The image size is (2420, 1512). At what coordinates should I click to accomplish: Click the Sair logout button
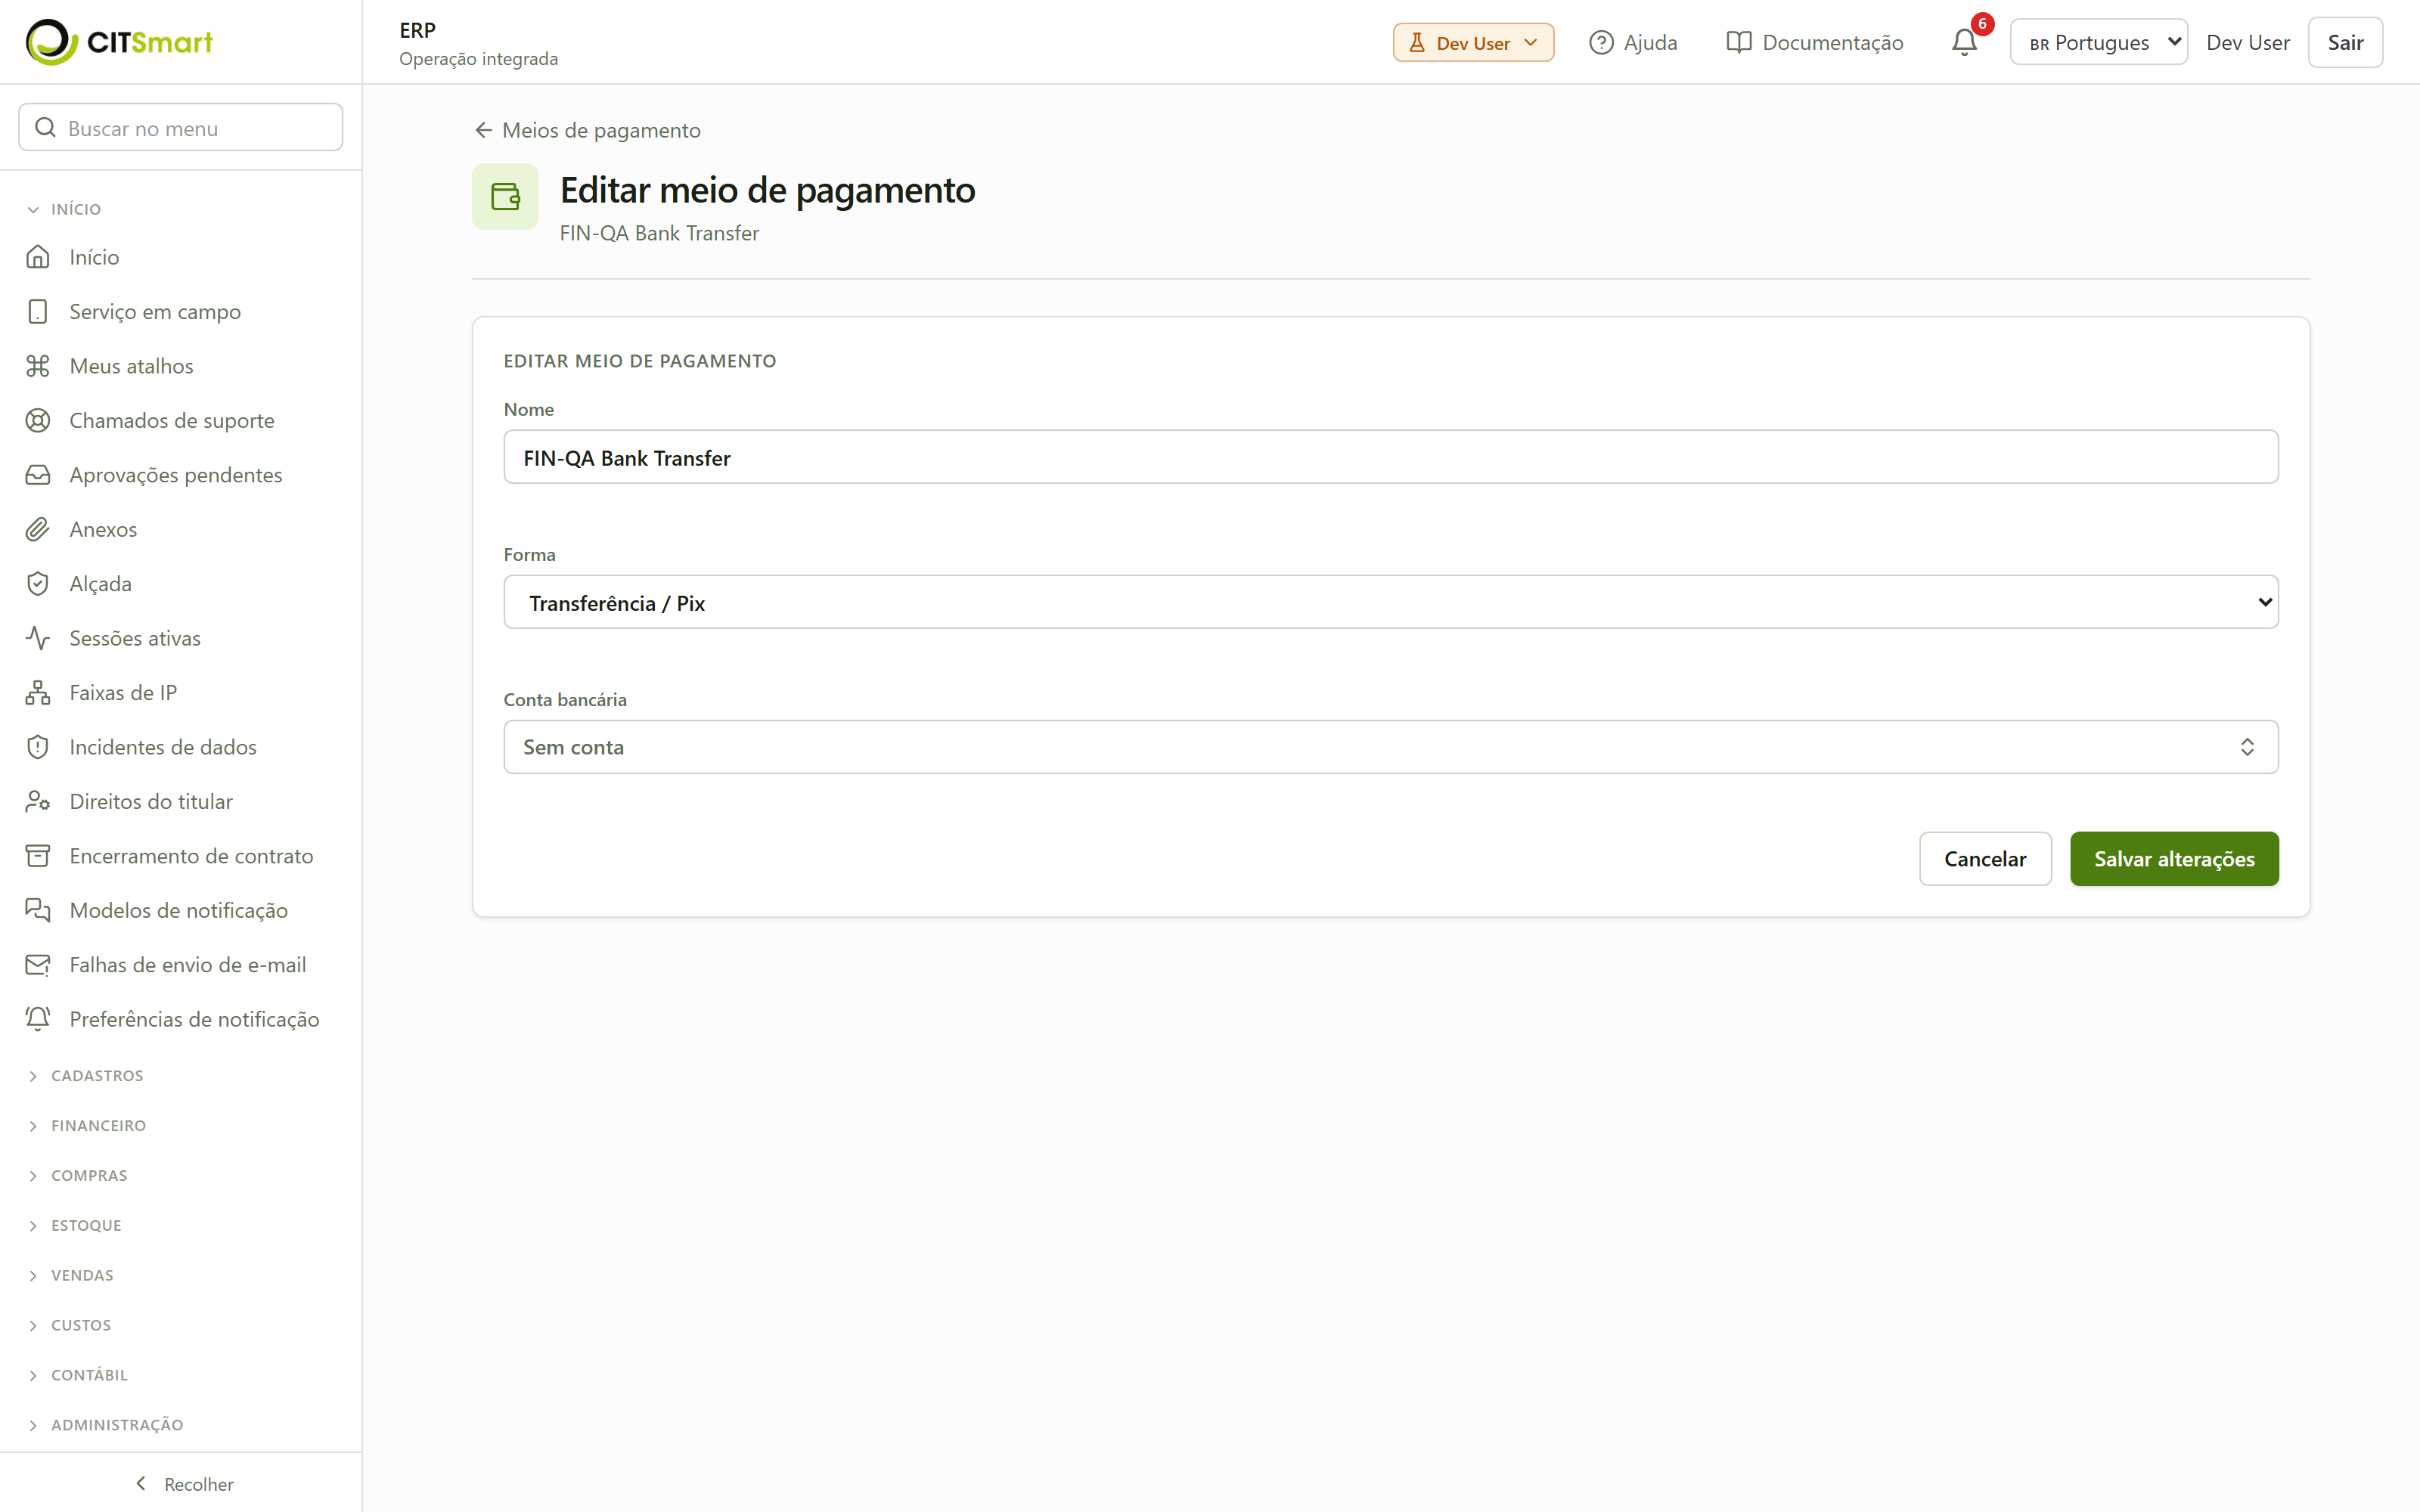[x=2345, y=42]
